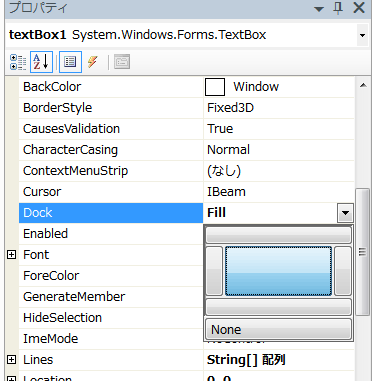Screen dimensions: 372x381
Task: Click the Window color value text
Action: (x=256, y=87)
